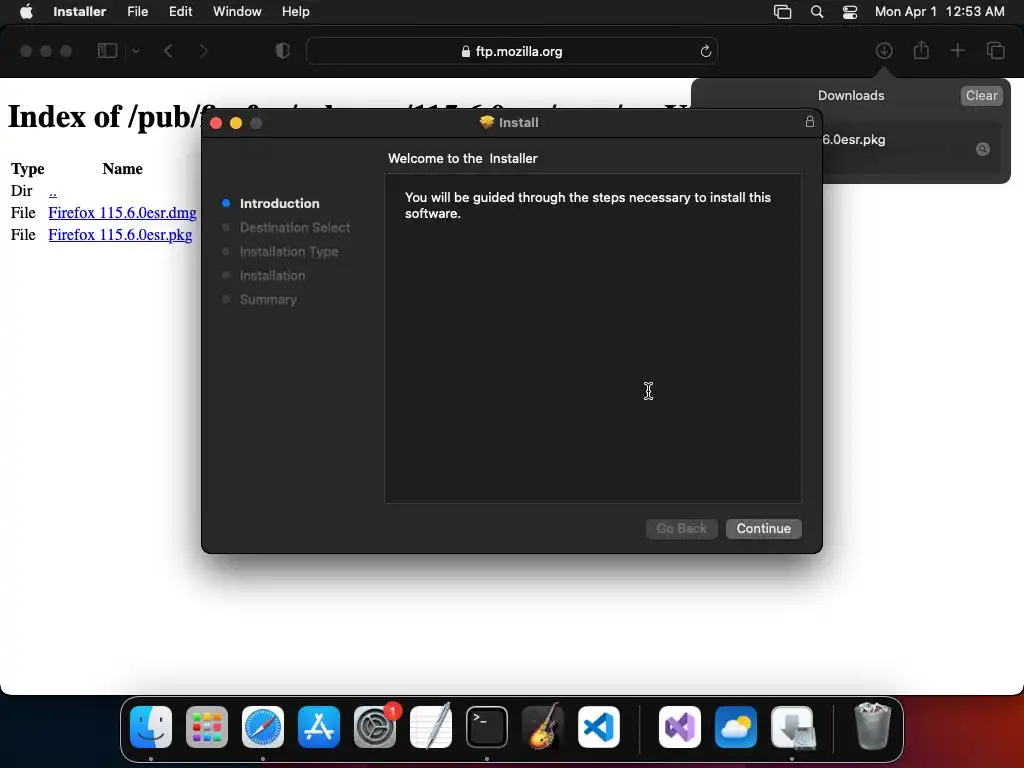
Task: Open Launchpad from the Dock
Action: pyautogui.click(x=207, y=727)
